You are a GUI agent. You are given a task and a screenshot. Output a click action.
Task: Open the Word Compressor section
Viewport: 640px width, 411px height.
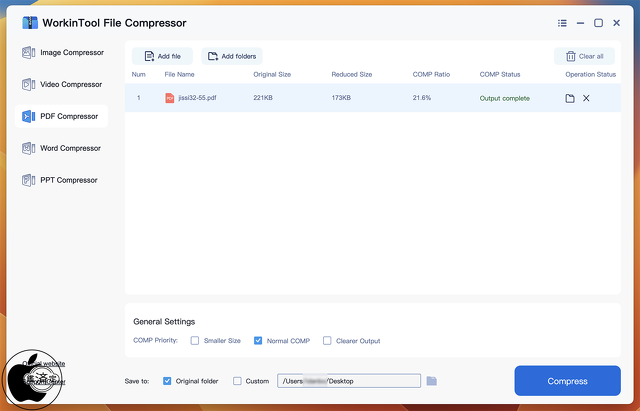pyautogui.click(x=62, y=148)
